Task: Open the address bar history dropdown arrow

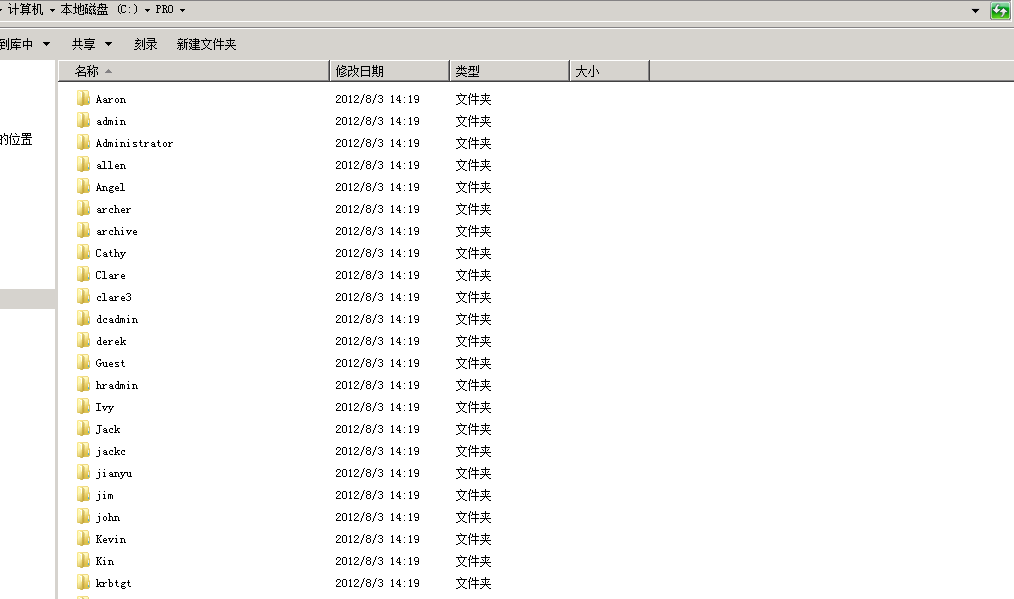Action: (975, 10)
